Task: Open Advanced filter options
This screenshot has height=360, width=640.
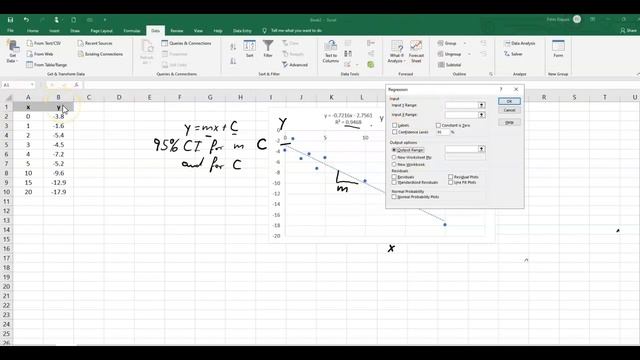Action: click(295, 64)
